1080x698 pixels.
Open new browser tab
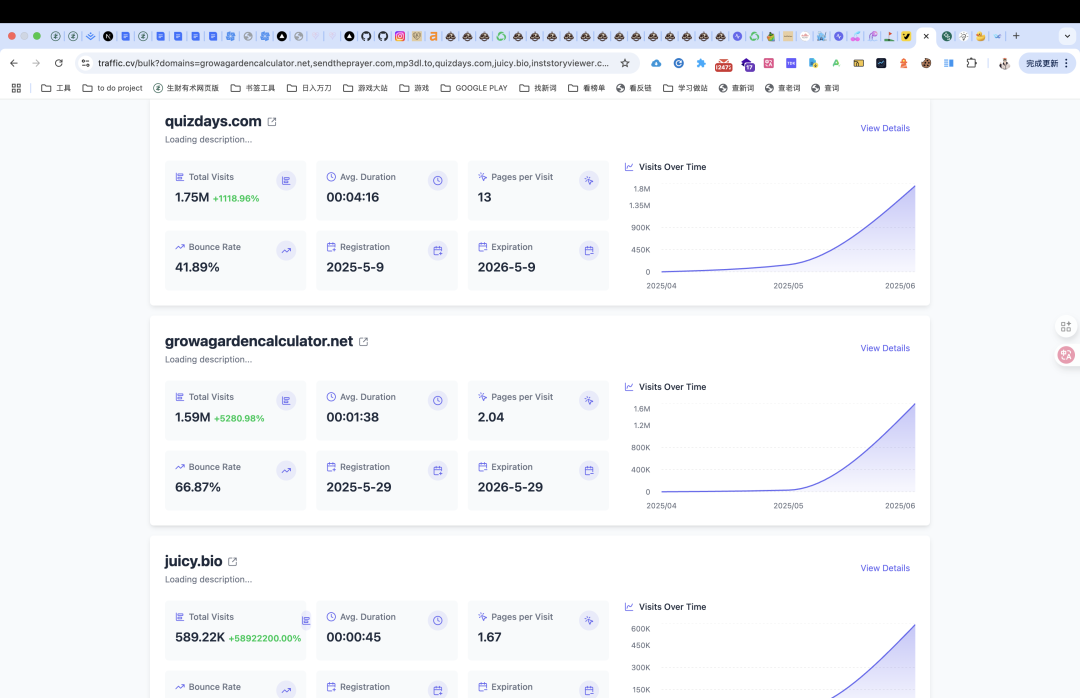(x=1016, y=36)
